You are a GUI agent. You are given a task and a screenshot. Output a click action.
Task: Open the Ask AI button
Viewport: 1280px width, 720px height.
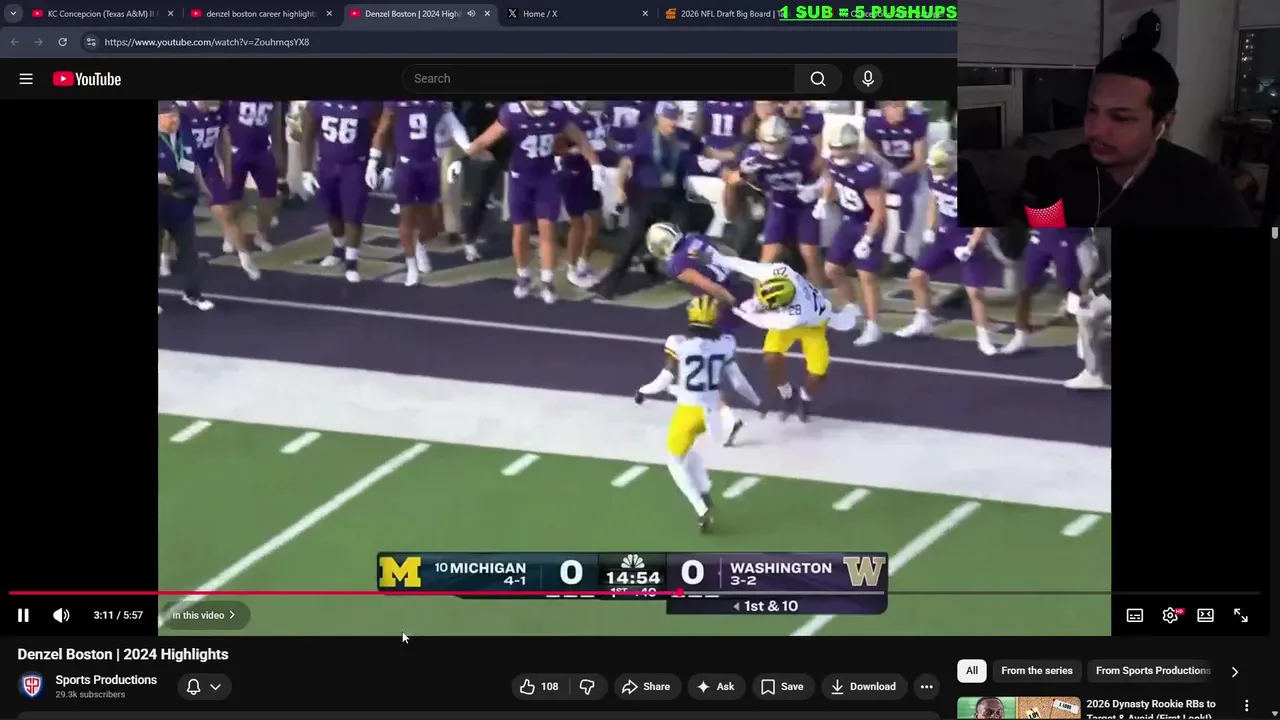tap(715, 686)
